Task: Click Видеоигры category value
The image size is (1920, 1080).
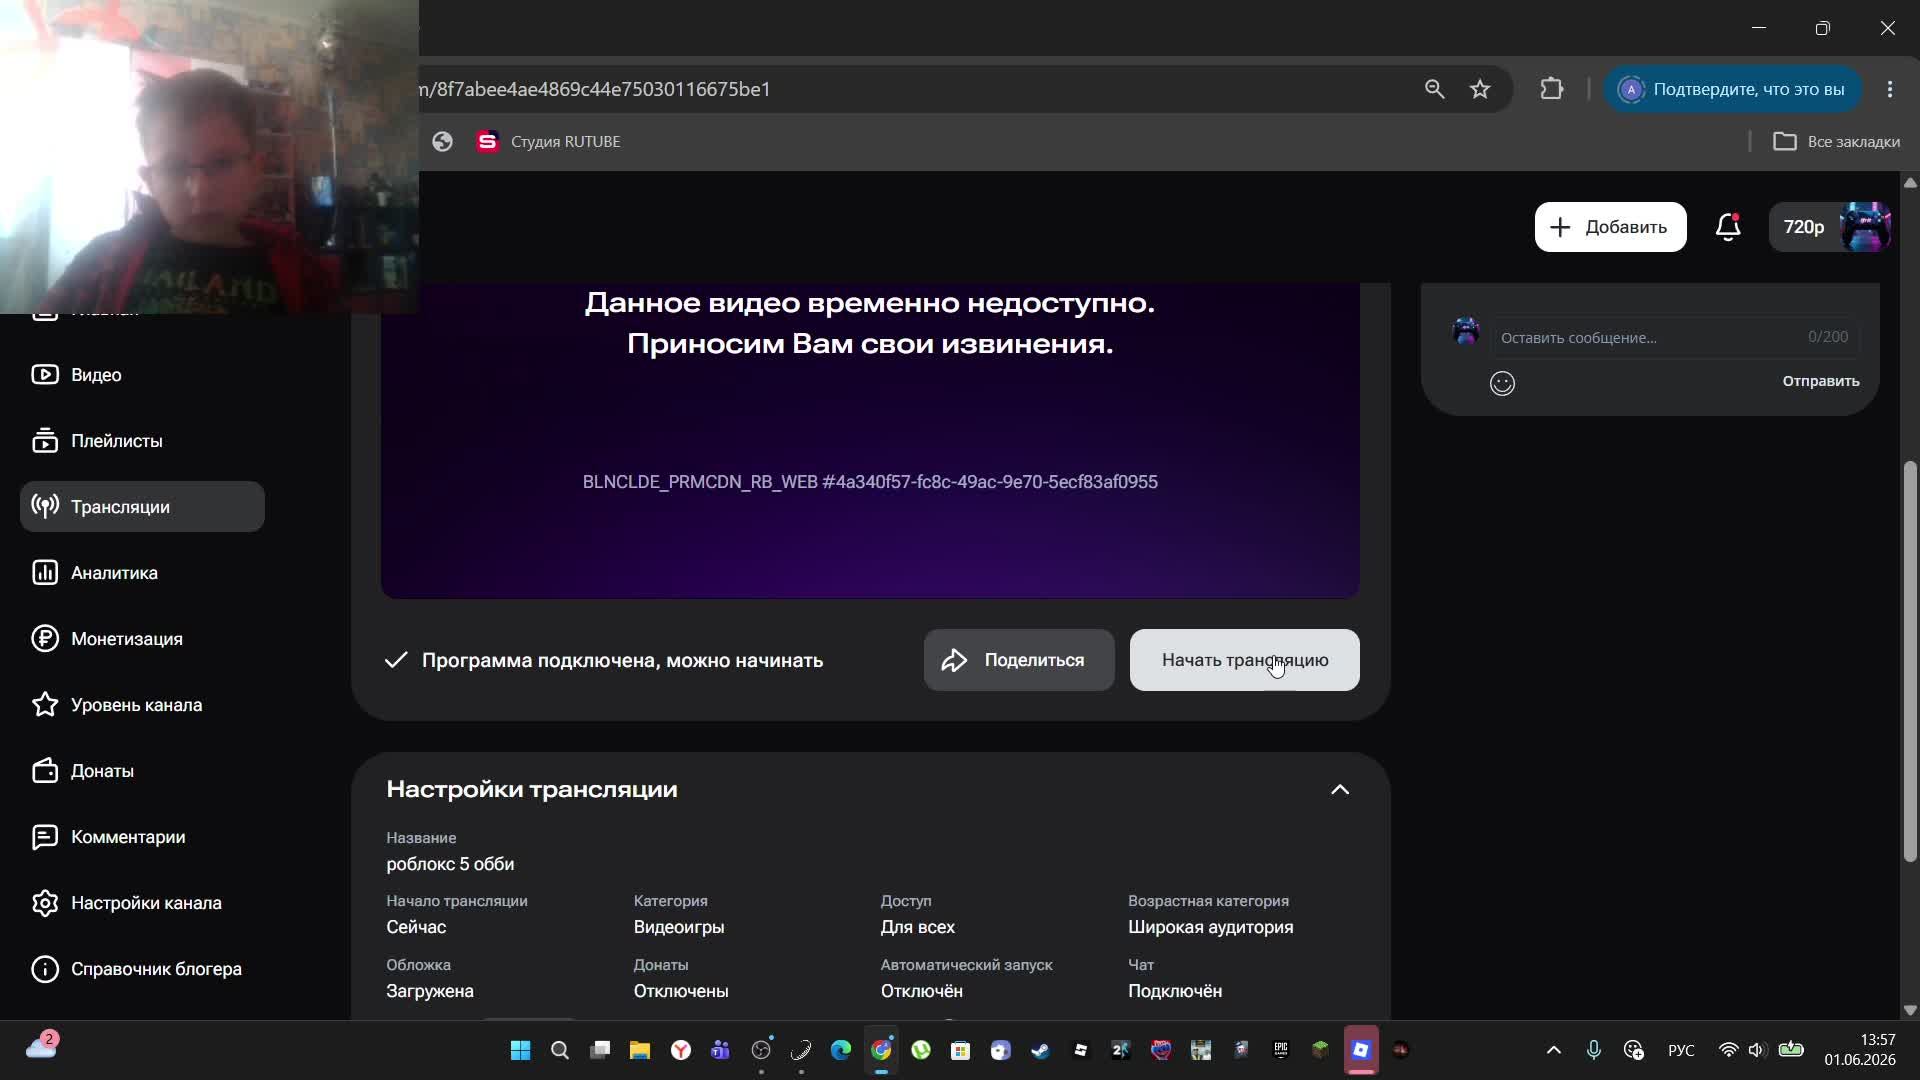Action: pyautogui.click(x=679, y=927)
